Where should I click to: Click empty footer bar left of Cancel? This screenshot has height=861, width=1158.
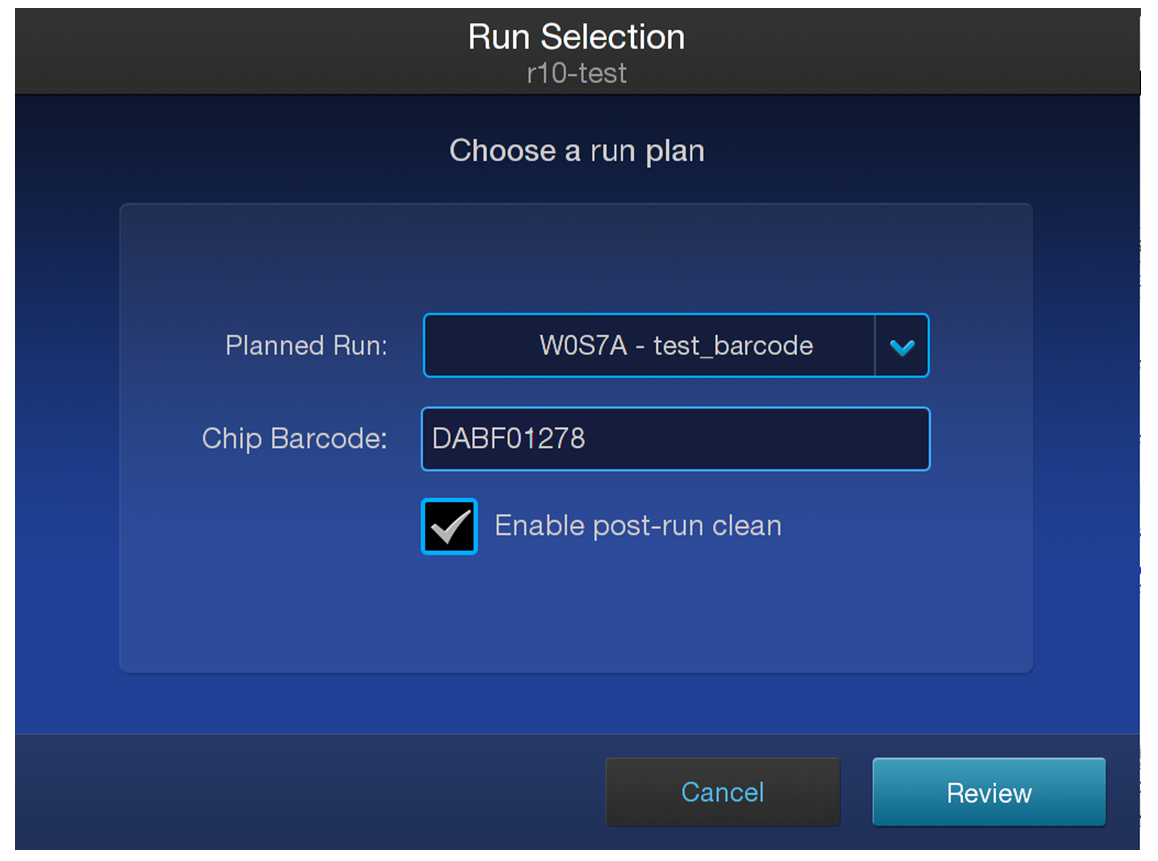tap(300, 792)
